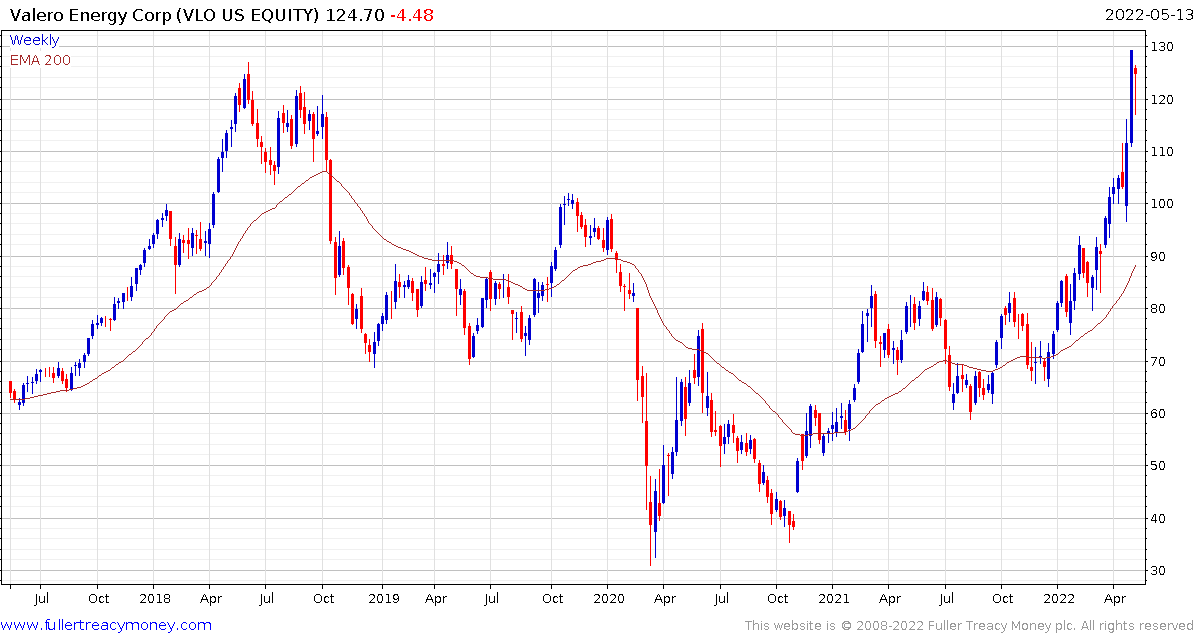Click the EMA 200 legend label

click(x=40, y=60)
